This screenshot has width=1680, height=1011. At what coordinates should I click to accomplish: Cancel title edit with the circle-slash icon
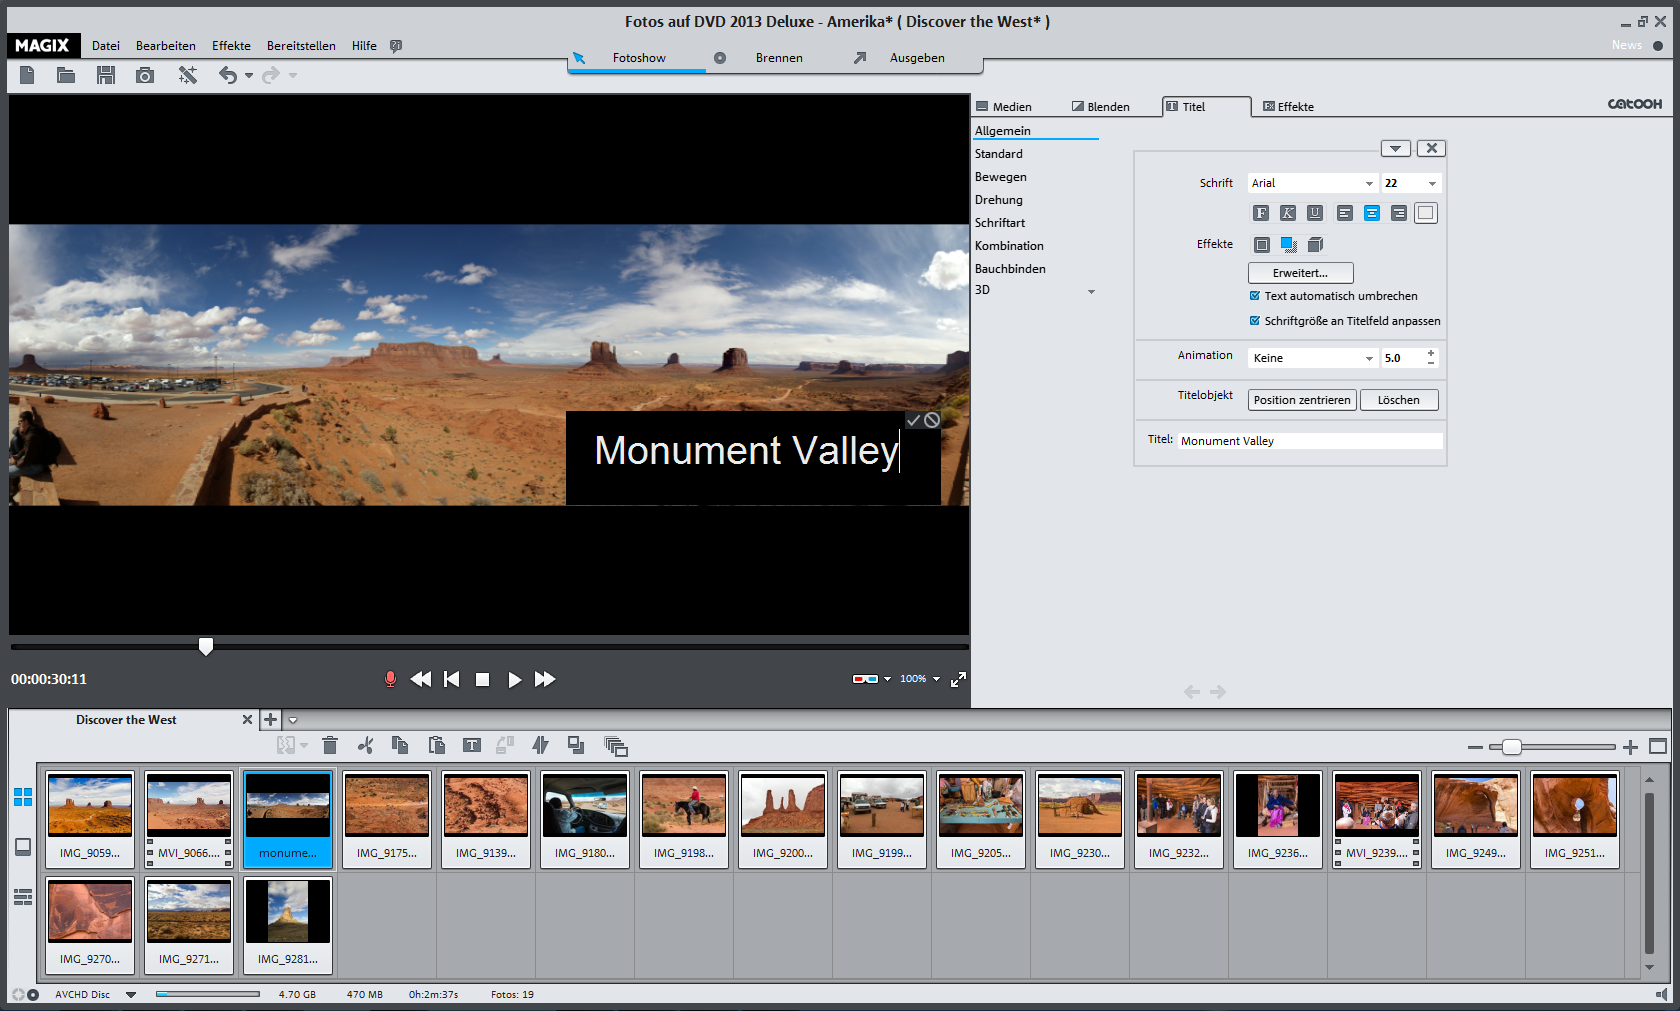(932, 420)
